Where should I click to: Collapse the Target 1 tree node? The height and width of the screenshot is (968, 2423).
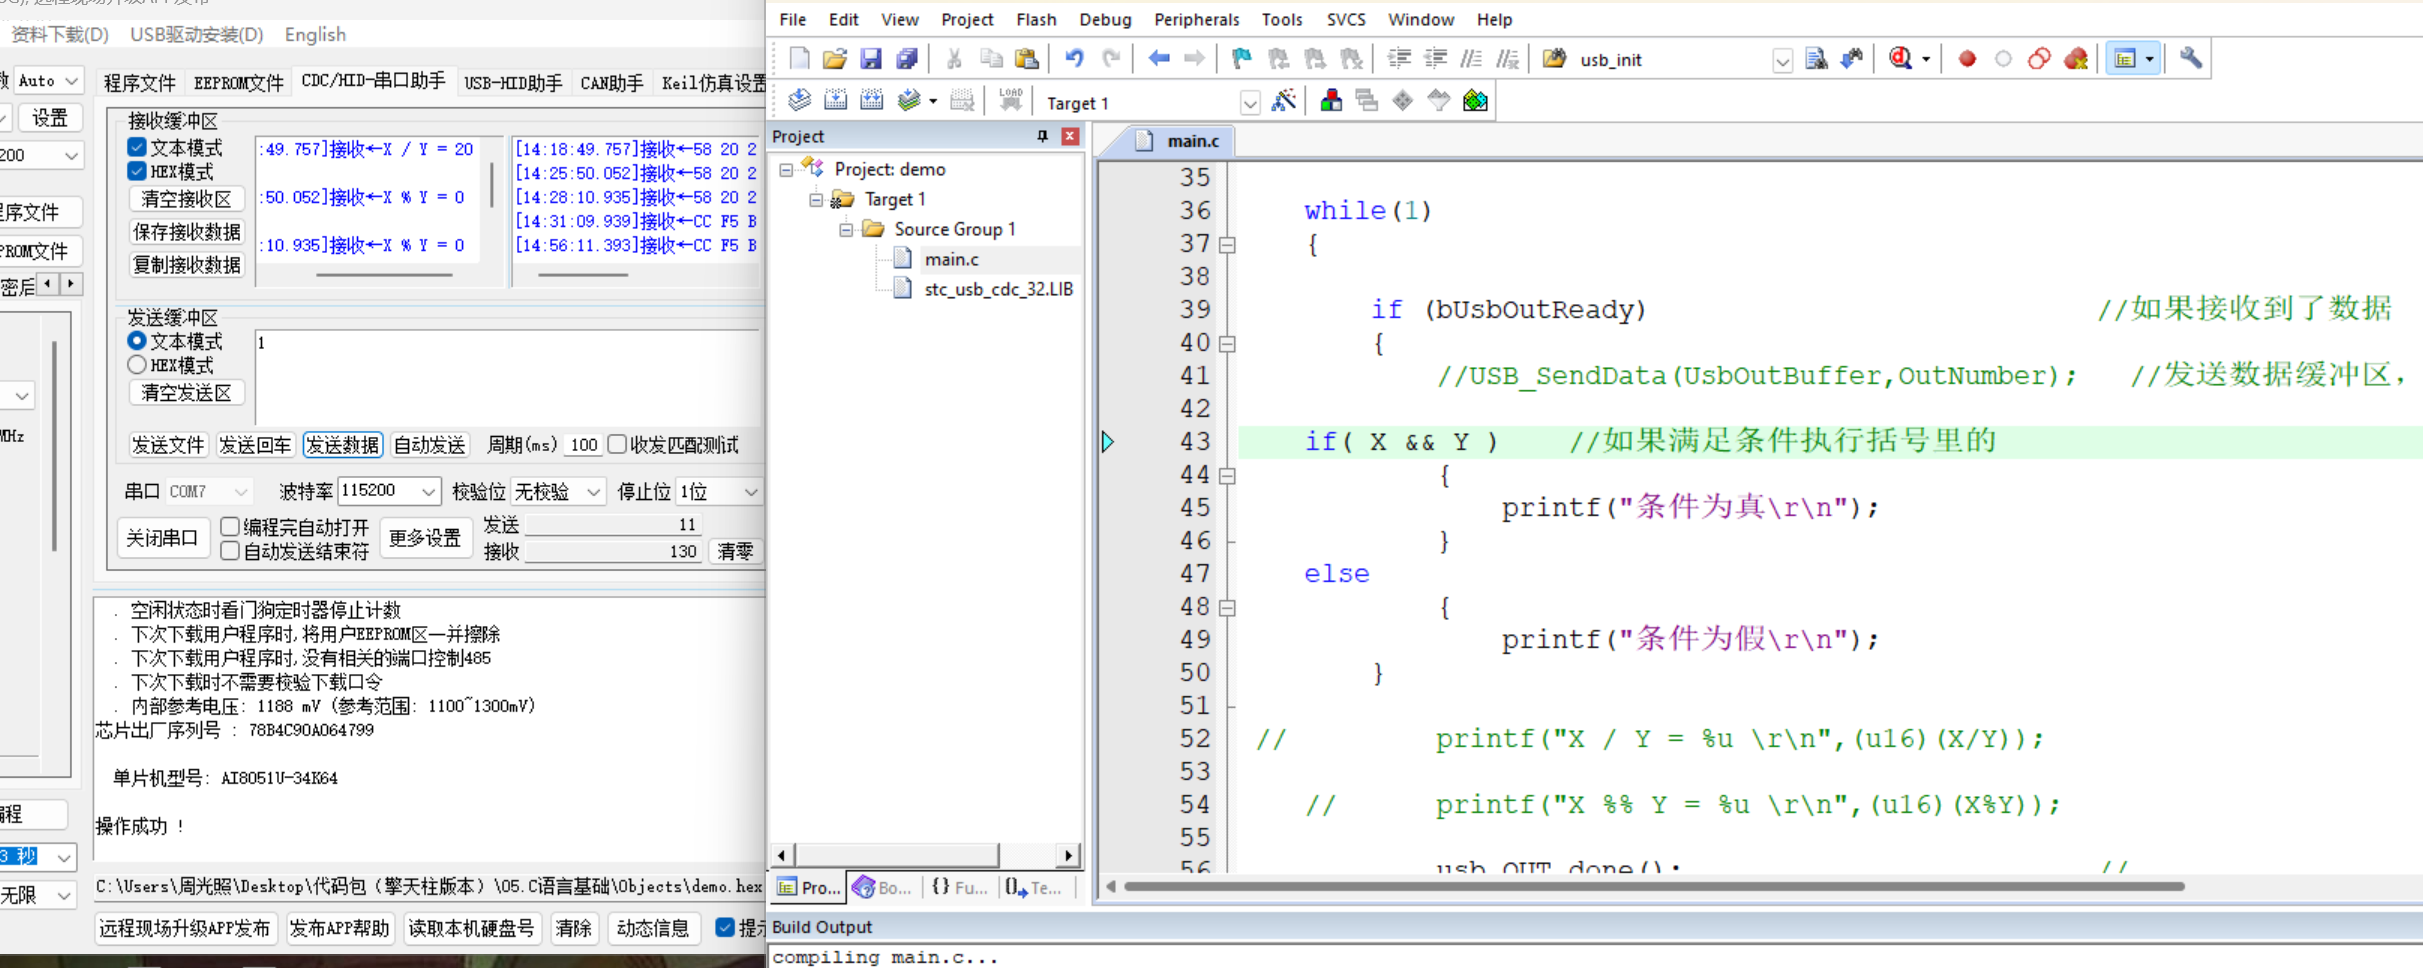[816, 199]
